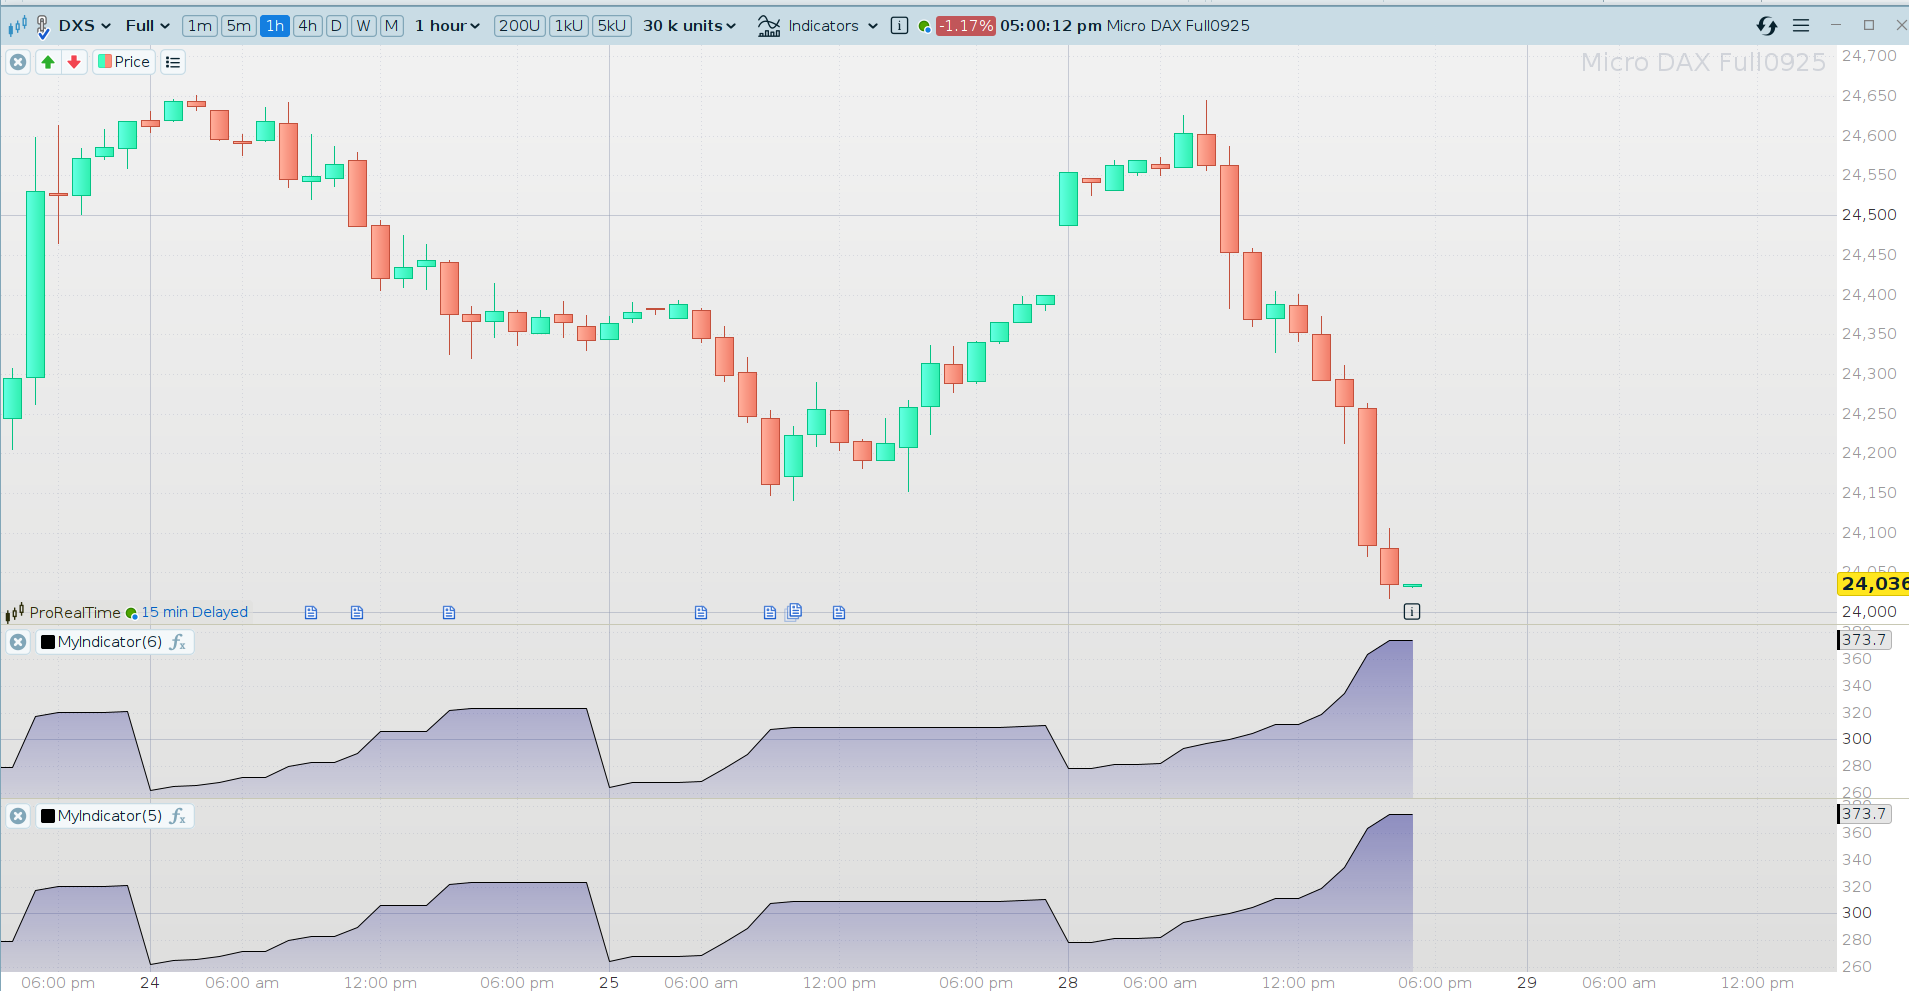
Task: Open the chart style candlestick icon
Action: point(17,26)
